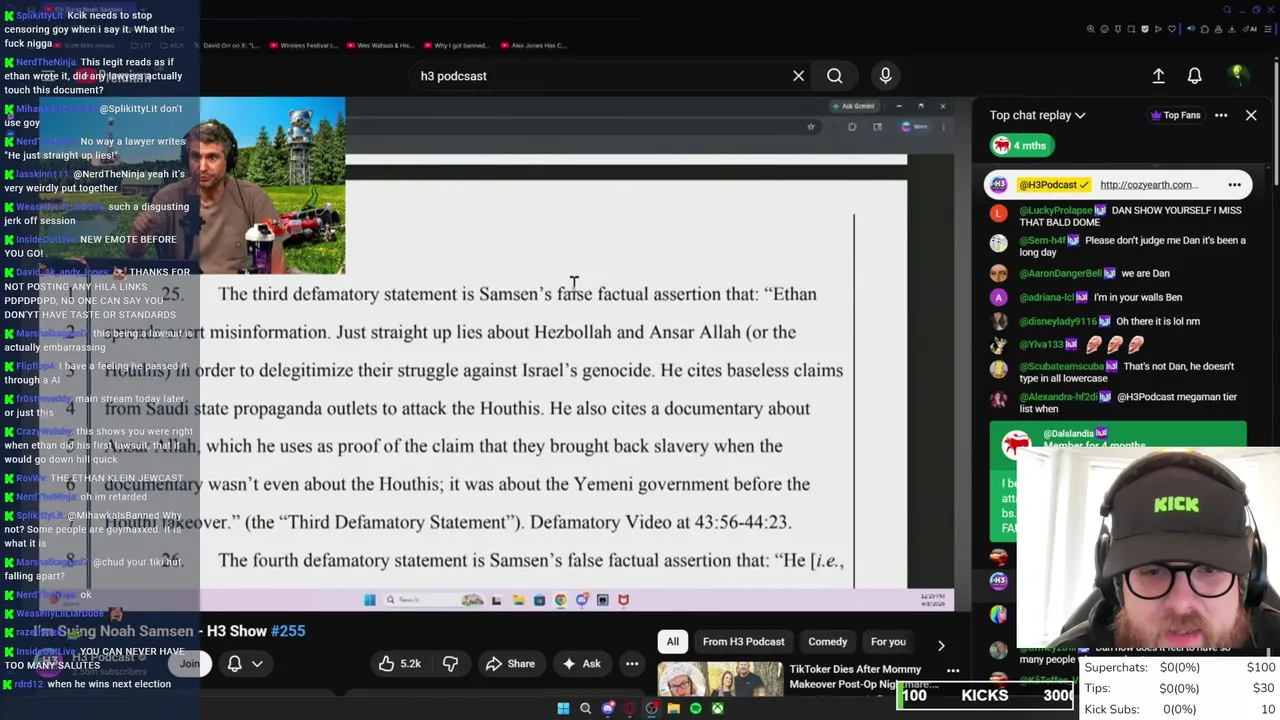Open Windows taskbar search magnifier
The height and width of the screenshot is (720, 1280).
(585, 708)
